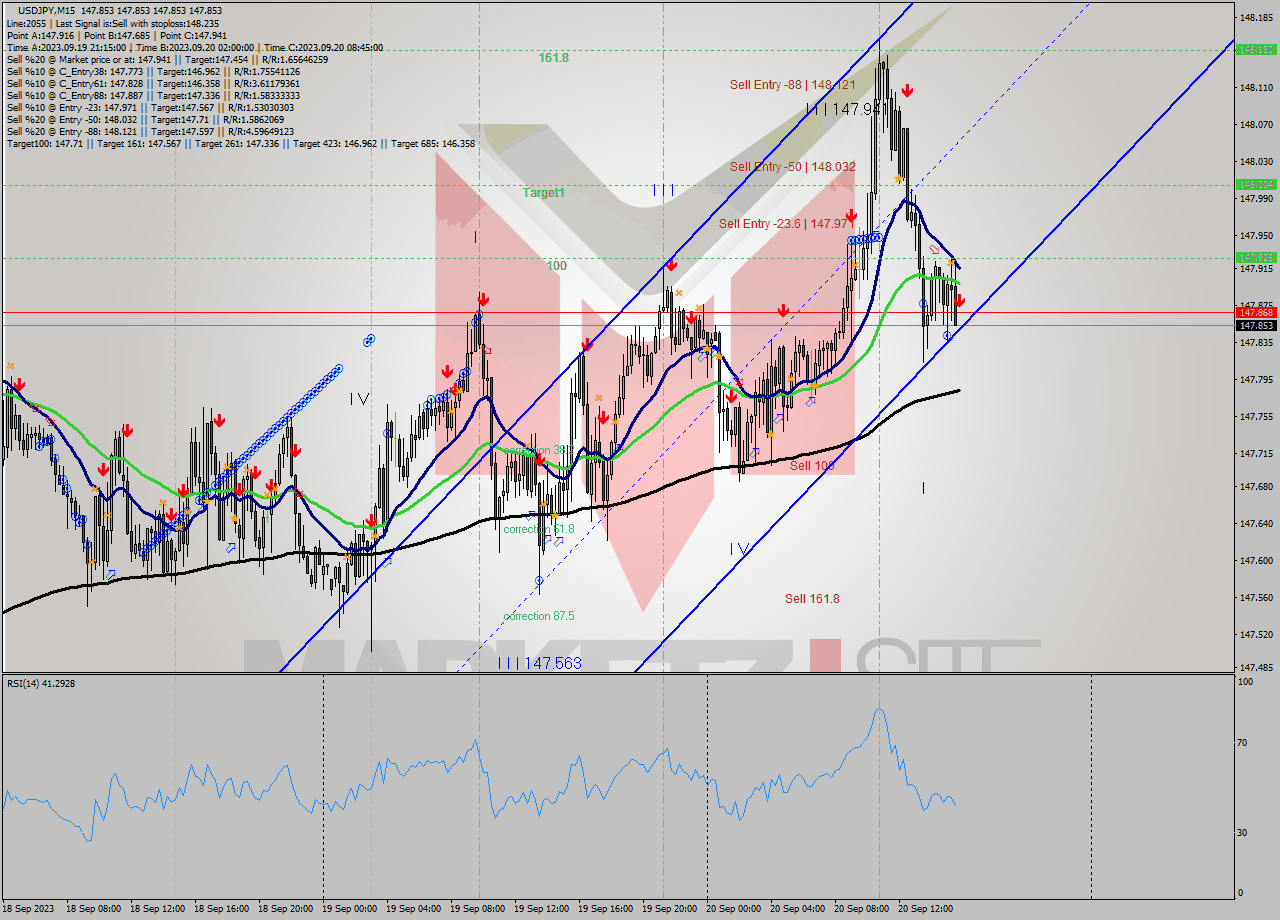Click the 'Sell Entry -23.6 | 147.97' label
Image resolution: width=1280 pixels, height=920 pixels.
[785, 224]
